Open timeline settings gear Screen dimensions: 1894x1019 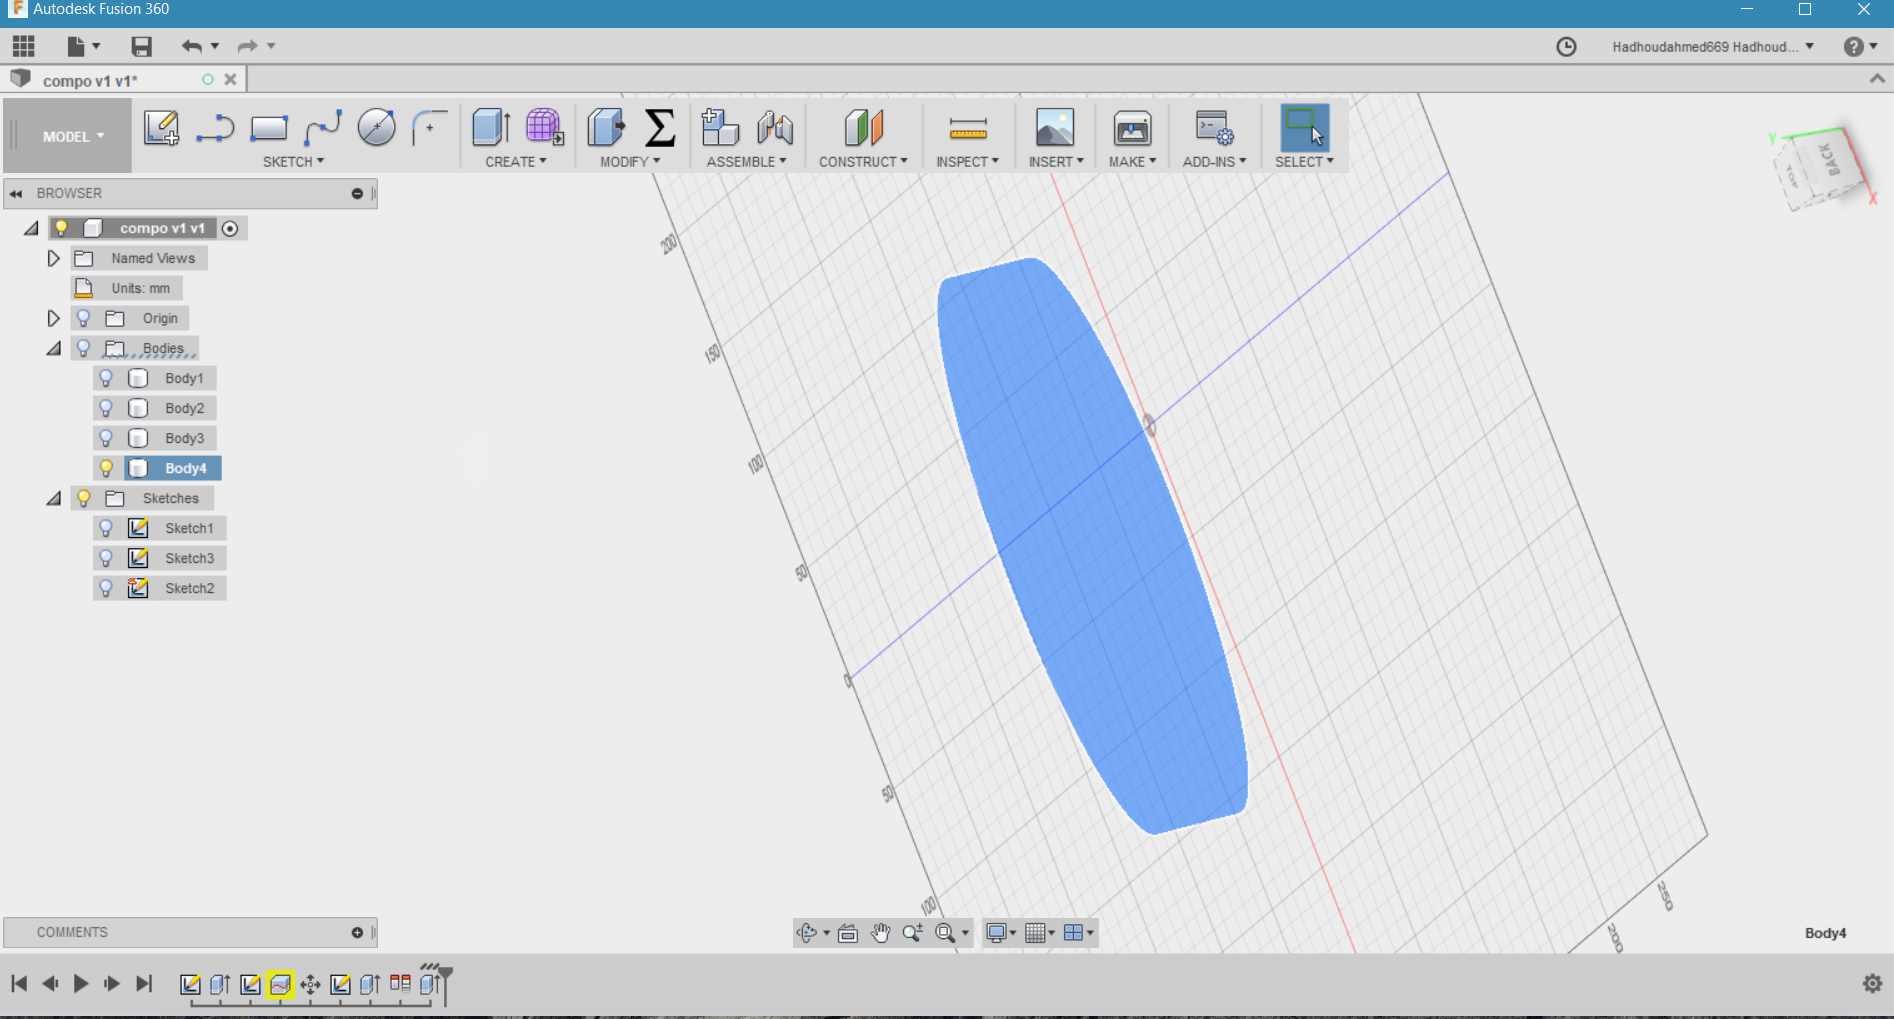[1872, 984]
